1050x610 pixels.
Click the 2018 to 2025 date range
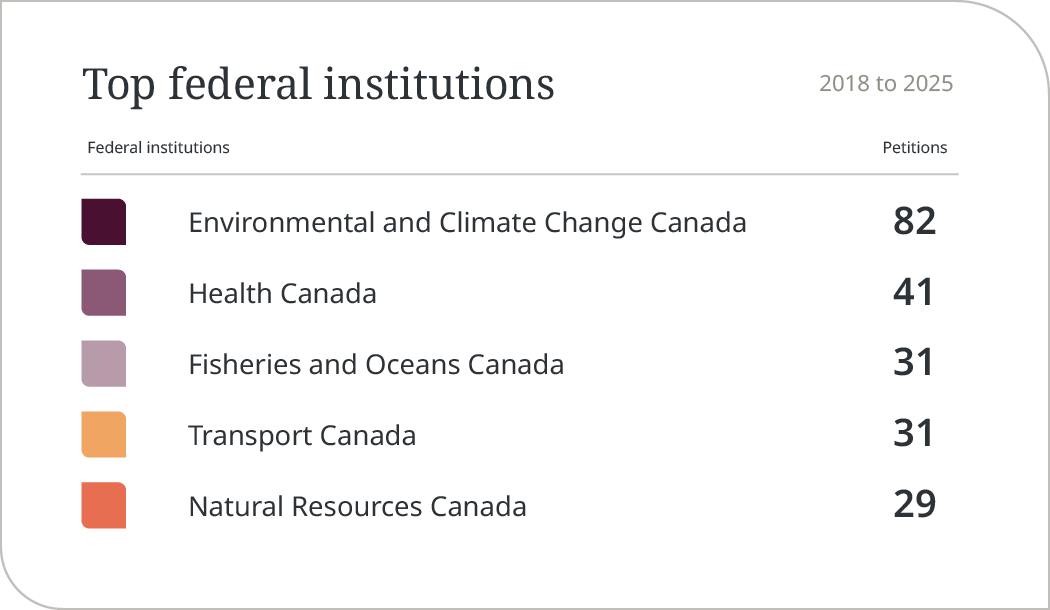(x=886, y=84)
